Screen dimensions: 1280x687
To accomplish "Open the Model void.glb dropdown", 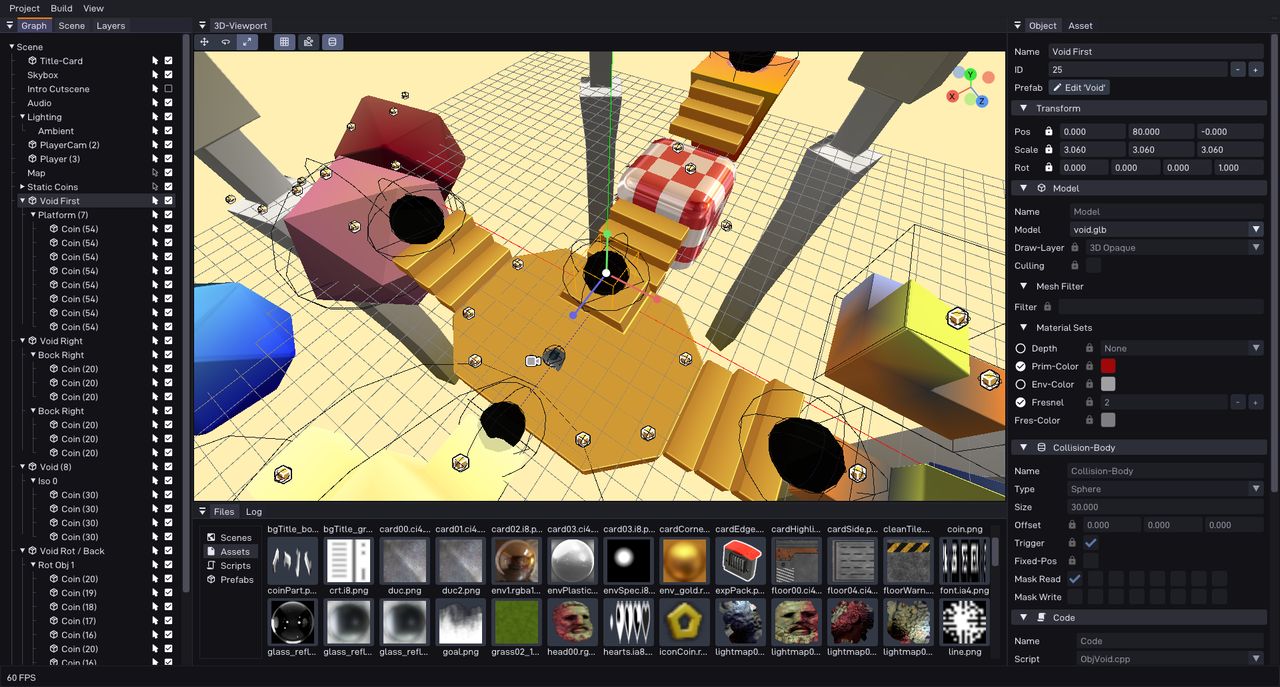I will click(x=1256, y=230).
